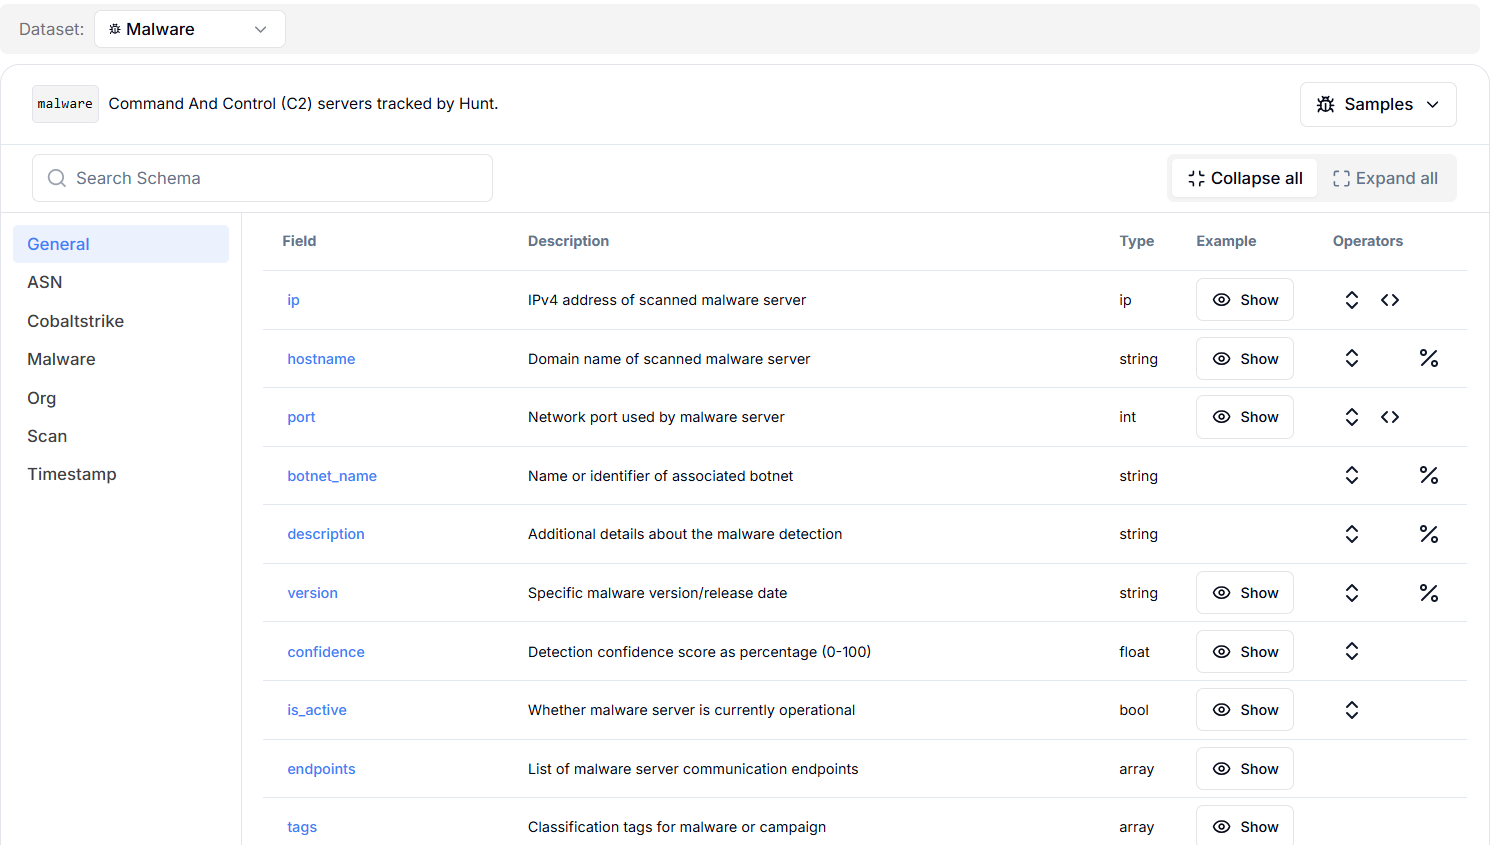Open the Samples dropdown
The height and width of the screenshot is (847, 1494).
(x=1378, y=104)
